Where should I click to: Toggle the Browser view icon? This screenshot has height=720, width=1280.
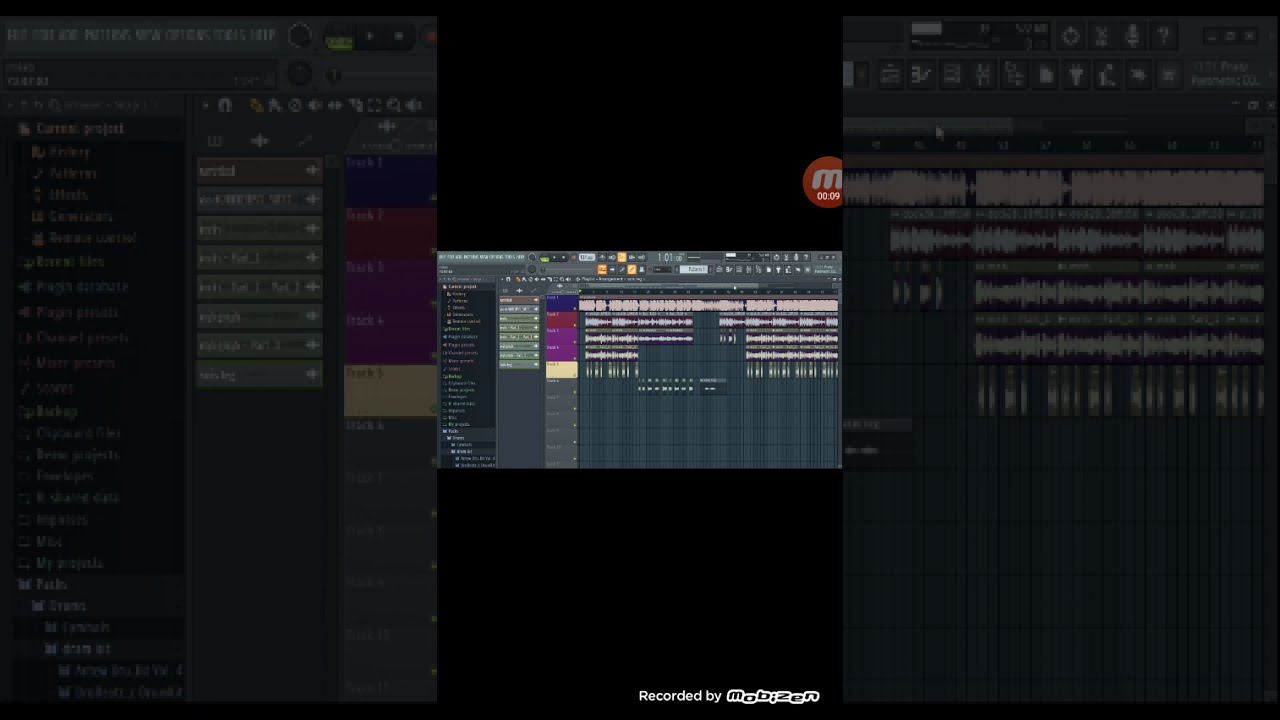coord(758,269)
